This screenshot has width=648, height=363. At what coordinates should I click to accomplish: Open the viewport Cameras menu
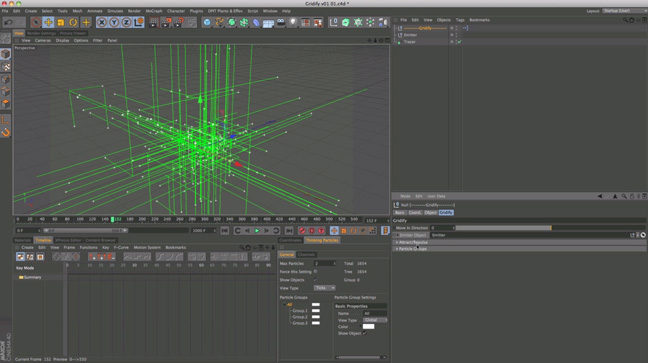(x=43, y=41)
